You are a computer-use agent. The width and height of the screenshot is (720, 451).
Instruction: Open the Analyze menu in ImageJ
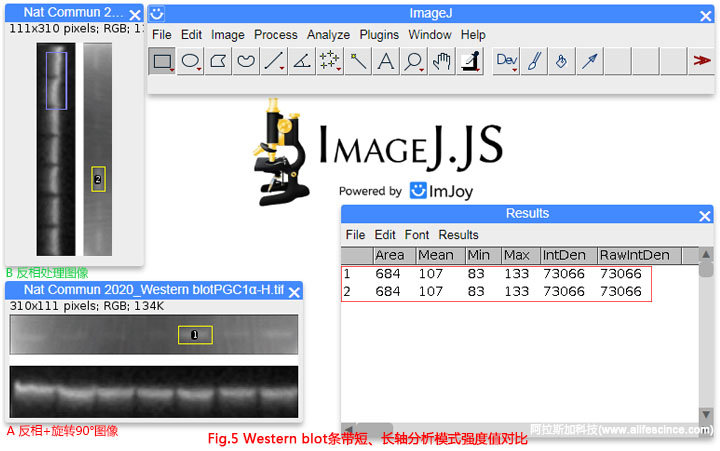pos(328,35)
